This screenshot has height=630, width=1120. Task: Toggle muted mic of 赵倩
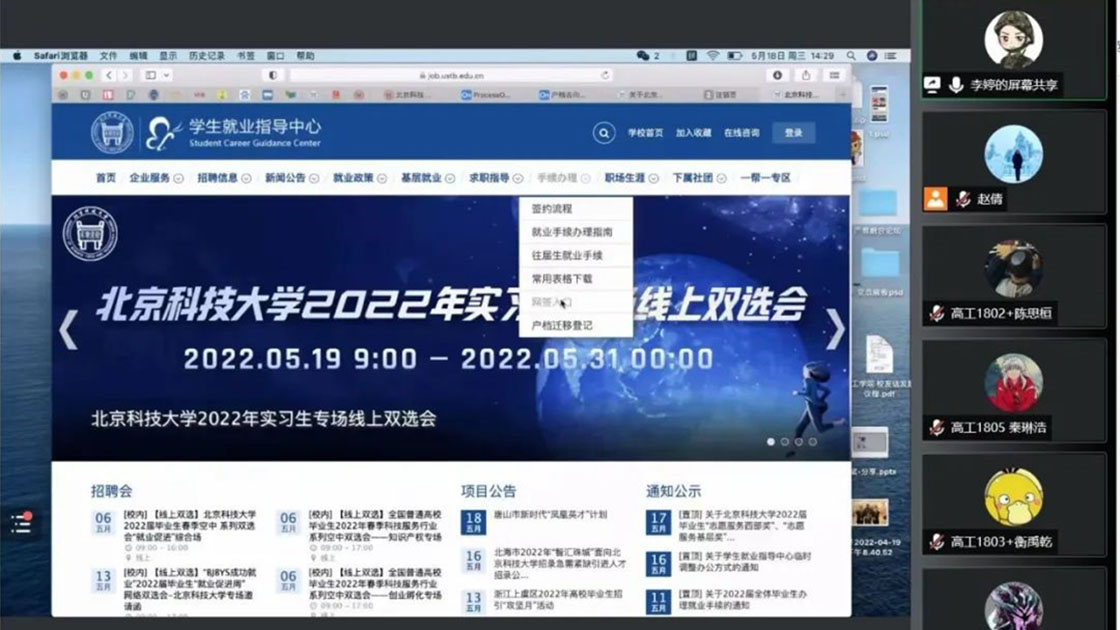pos(963,199)
